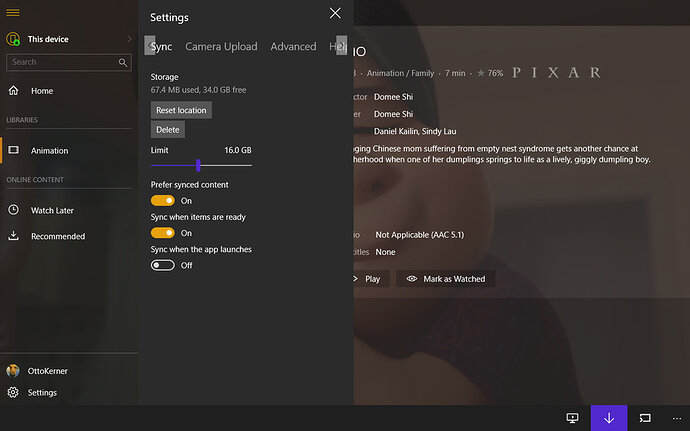Click the cast to device icon
Screen dimensions: 690x431
pos(645,418)
